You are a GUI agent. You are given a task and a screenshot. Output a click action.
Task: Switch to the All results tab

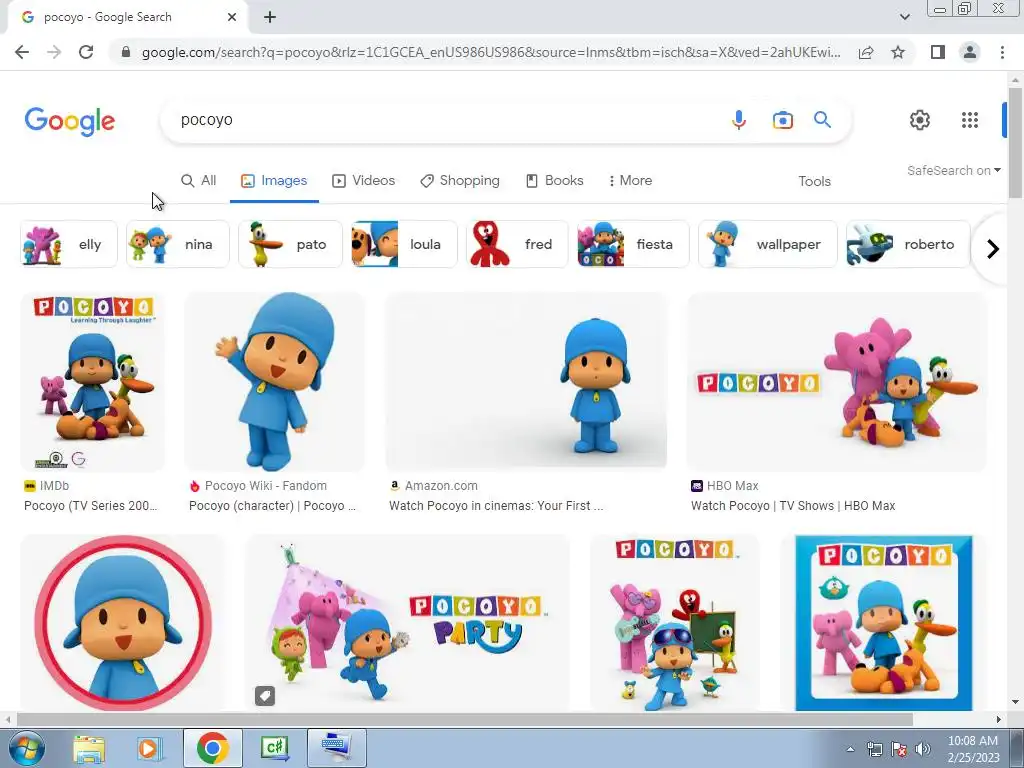pos(198,181)
